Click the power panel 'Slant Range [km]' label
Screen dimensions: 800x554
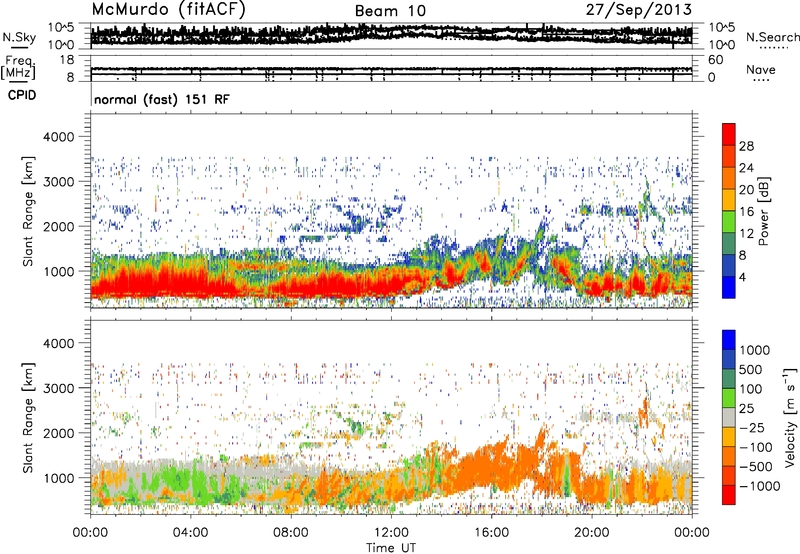pyautogui.click(x=28, y=211)
